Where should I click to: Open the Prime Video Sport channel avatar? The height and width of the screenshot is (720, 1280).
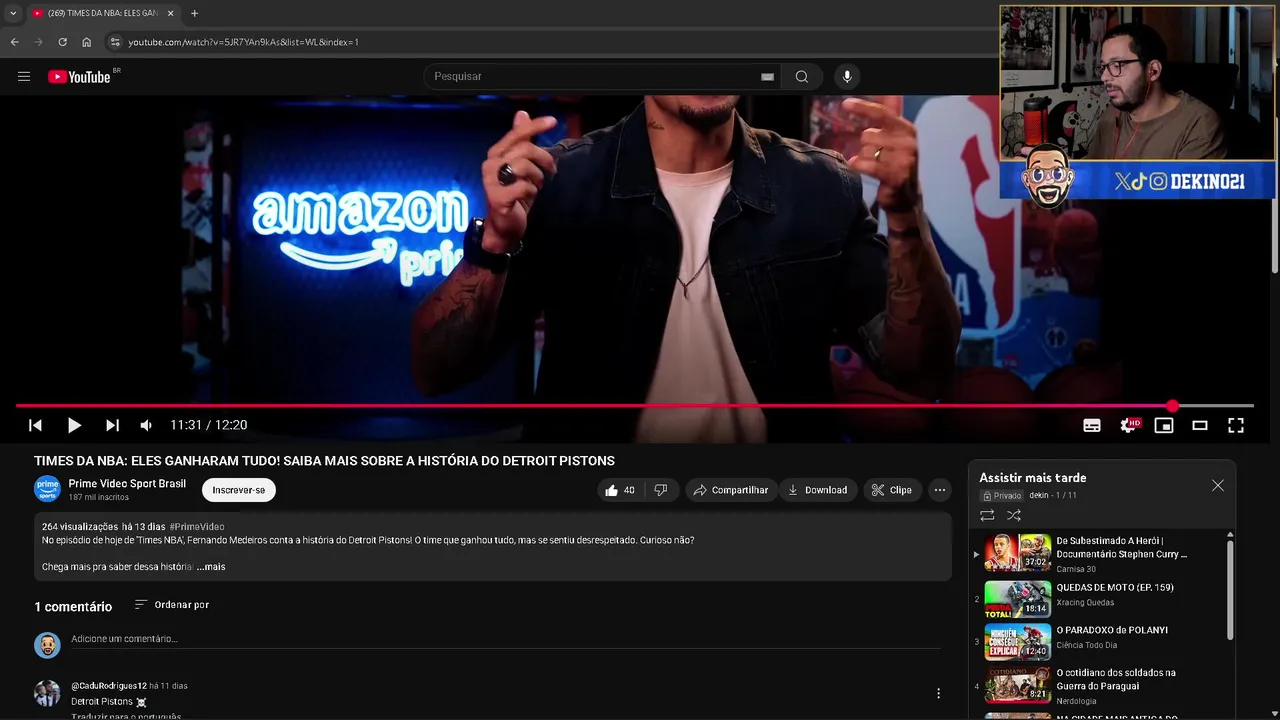47,489
